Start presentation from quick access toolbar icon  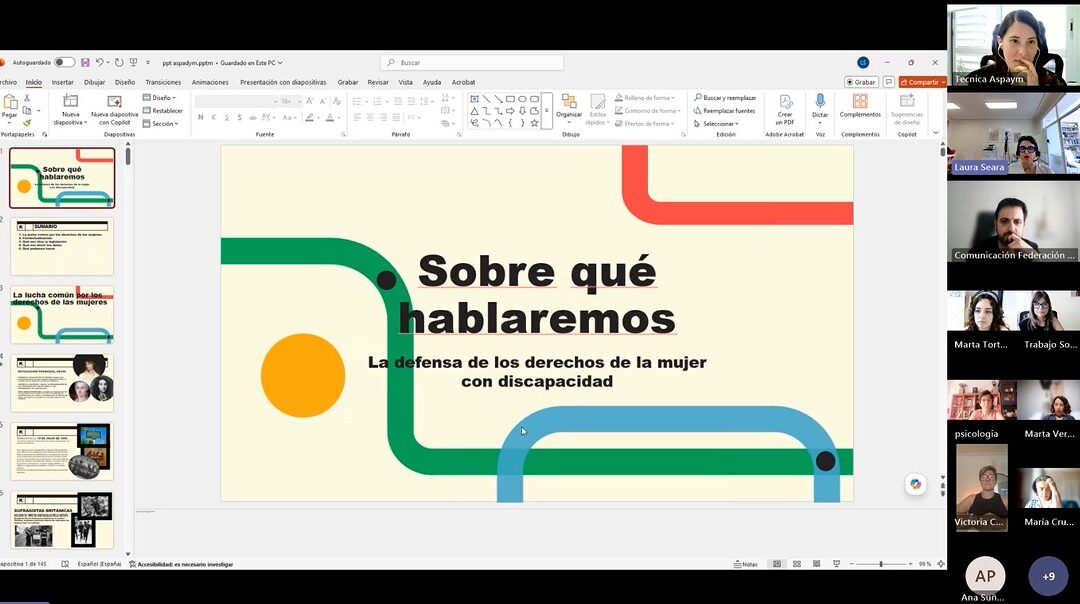[134, 63]
